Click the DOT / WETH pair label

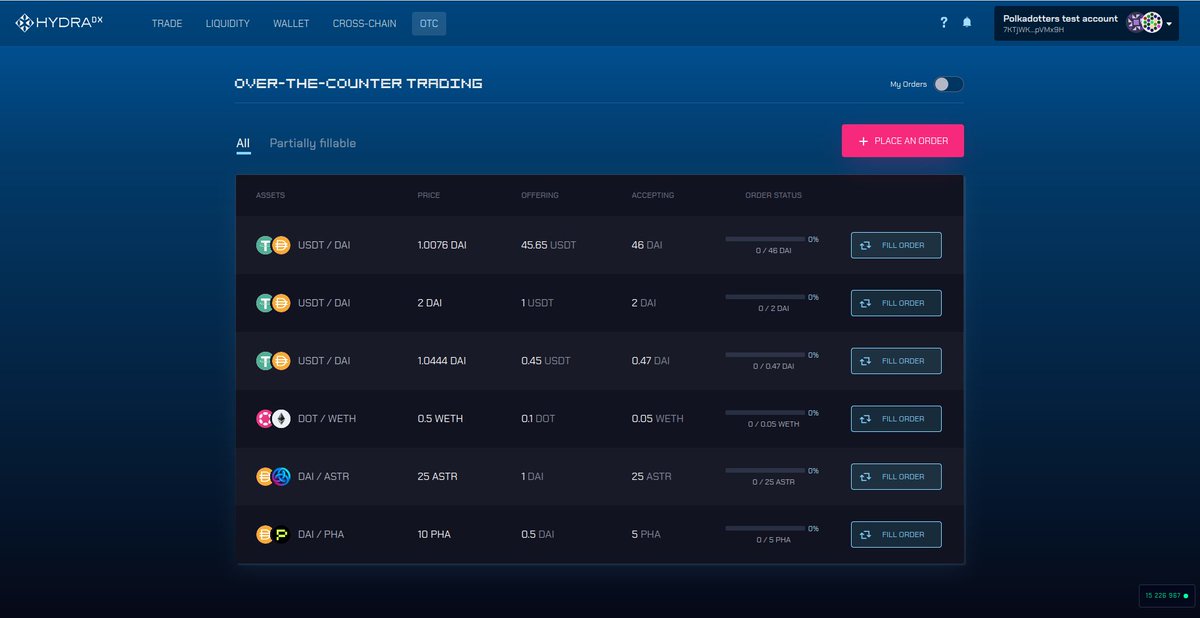coord(327,419)
